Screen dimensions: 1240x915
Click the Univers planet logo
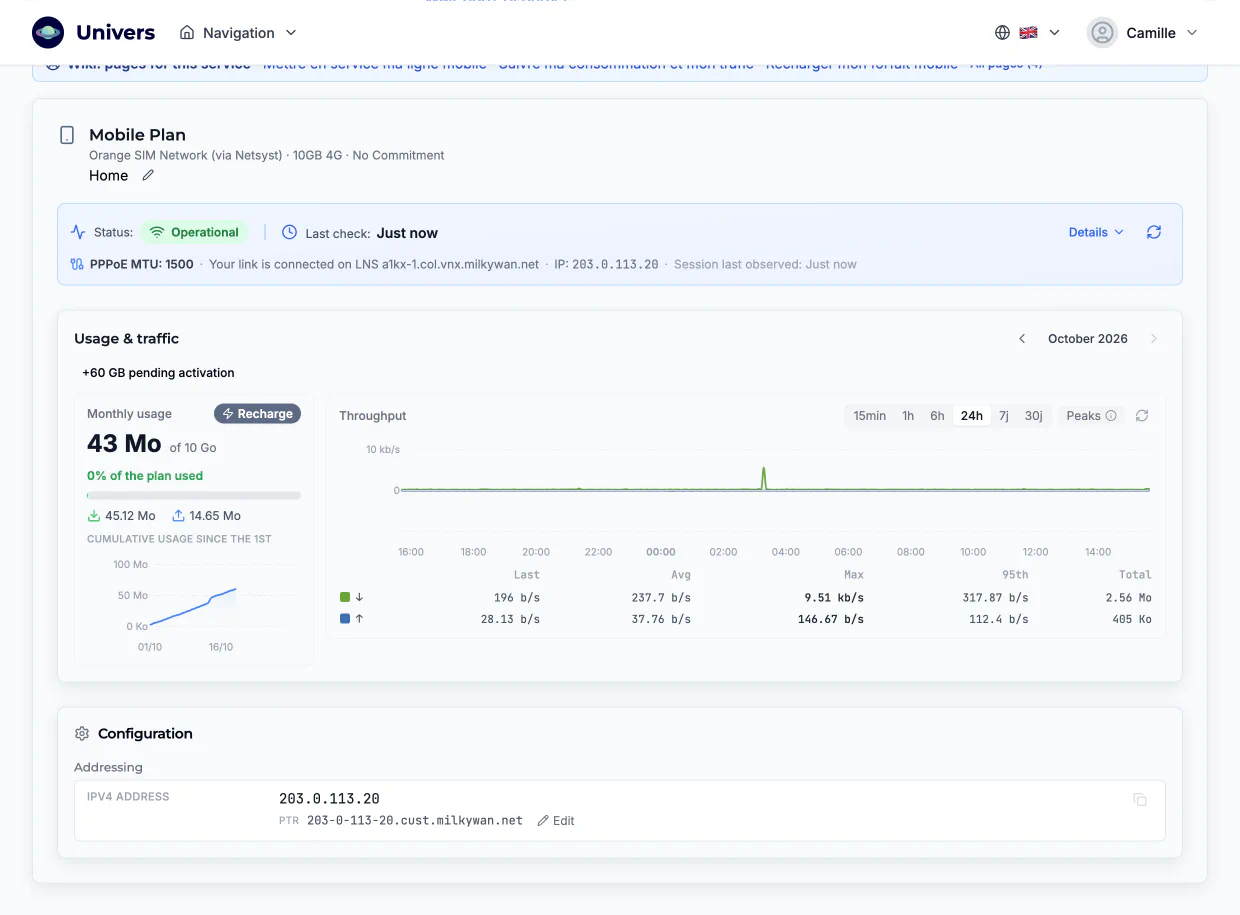[x=48, y=32]
